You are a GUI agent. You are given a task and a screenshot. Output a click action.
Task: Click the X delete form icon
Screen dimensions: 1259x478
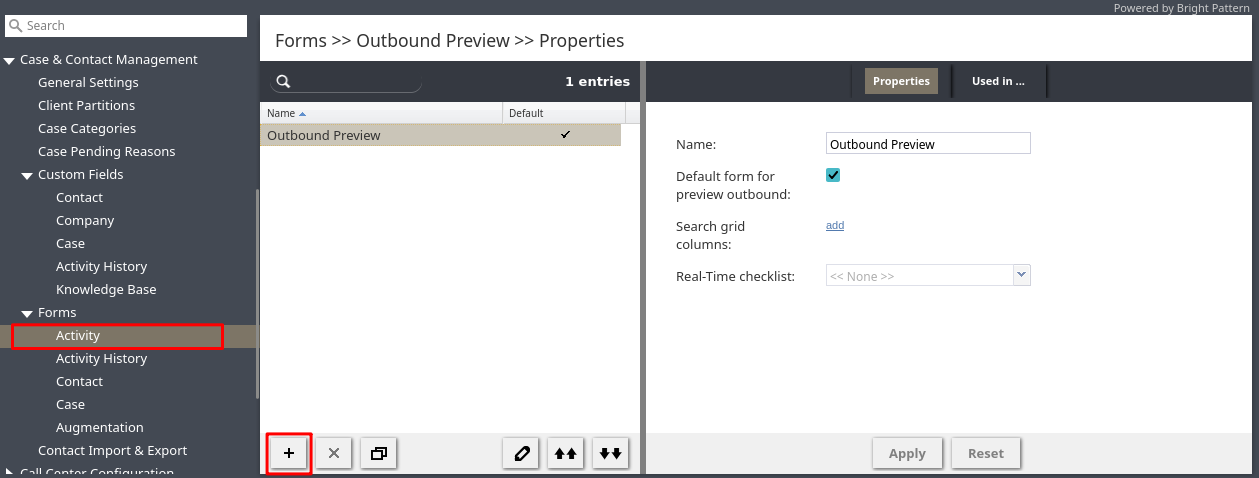point(334,453)
